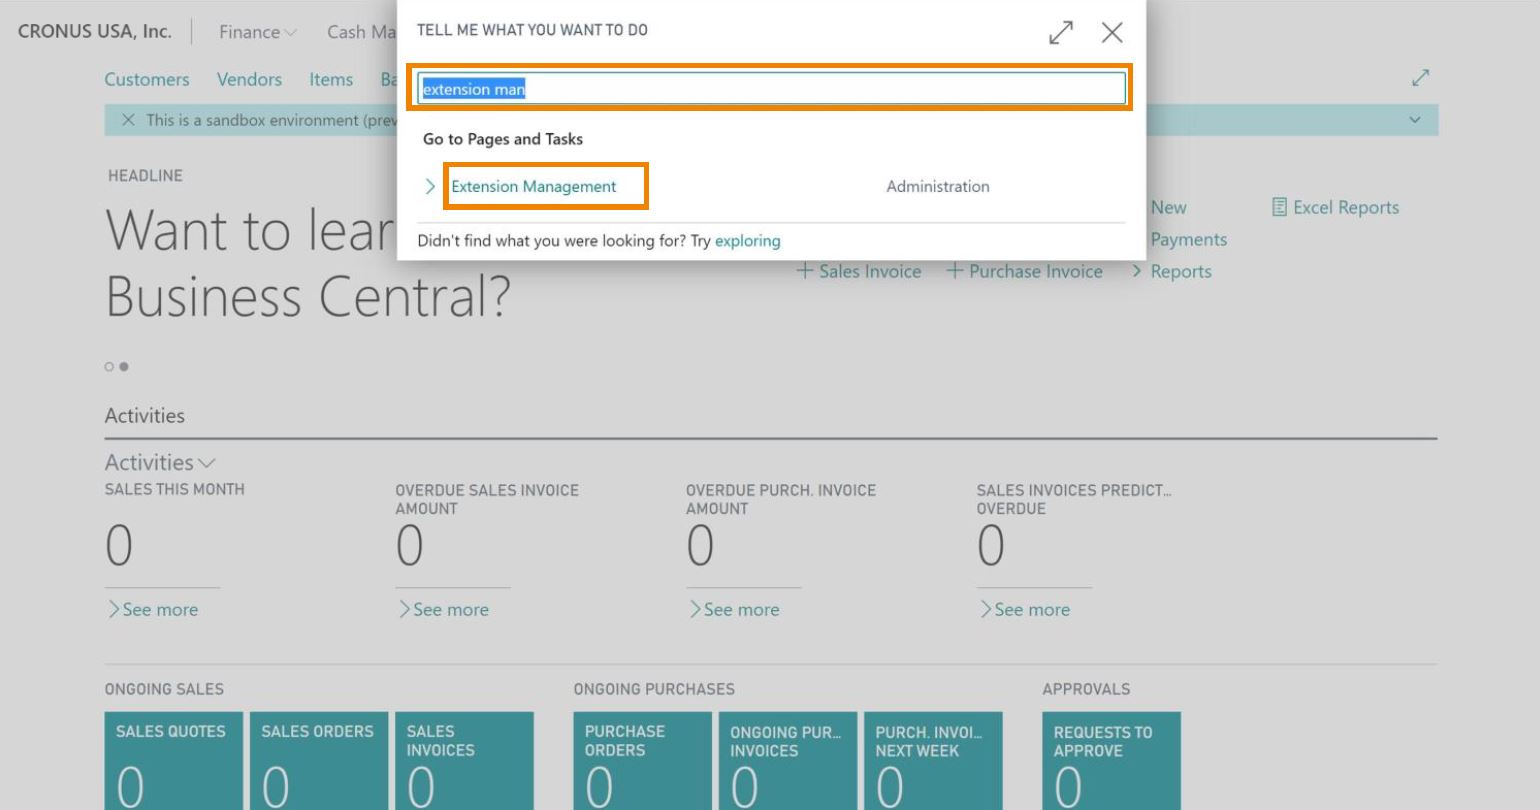
Task: Click the Excel Reports icon
Action: (1279, 207)
